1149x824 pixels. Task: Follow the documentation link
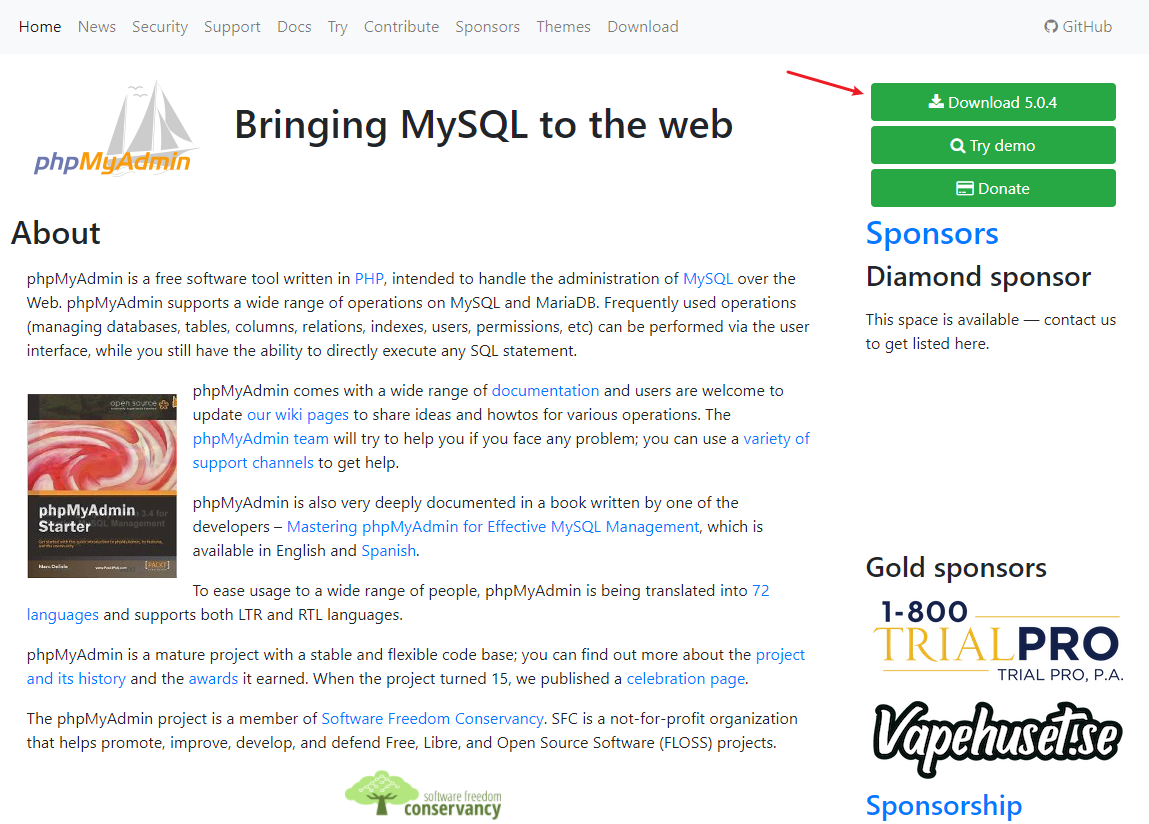click(545, 391)
